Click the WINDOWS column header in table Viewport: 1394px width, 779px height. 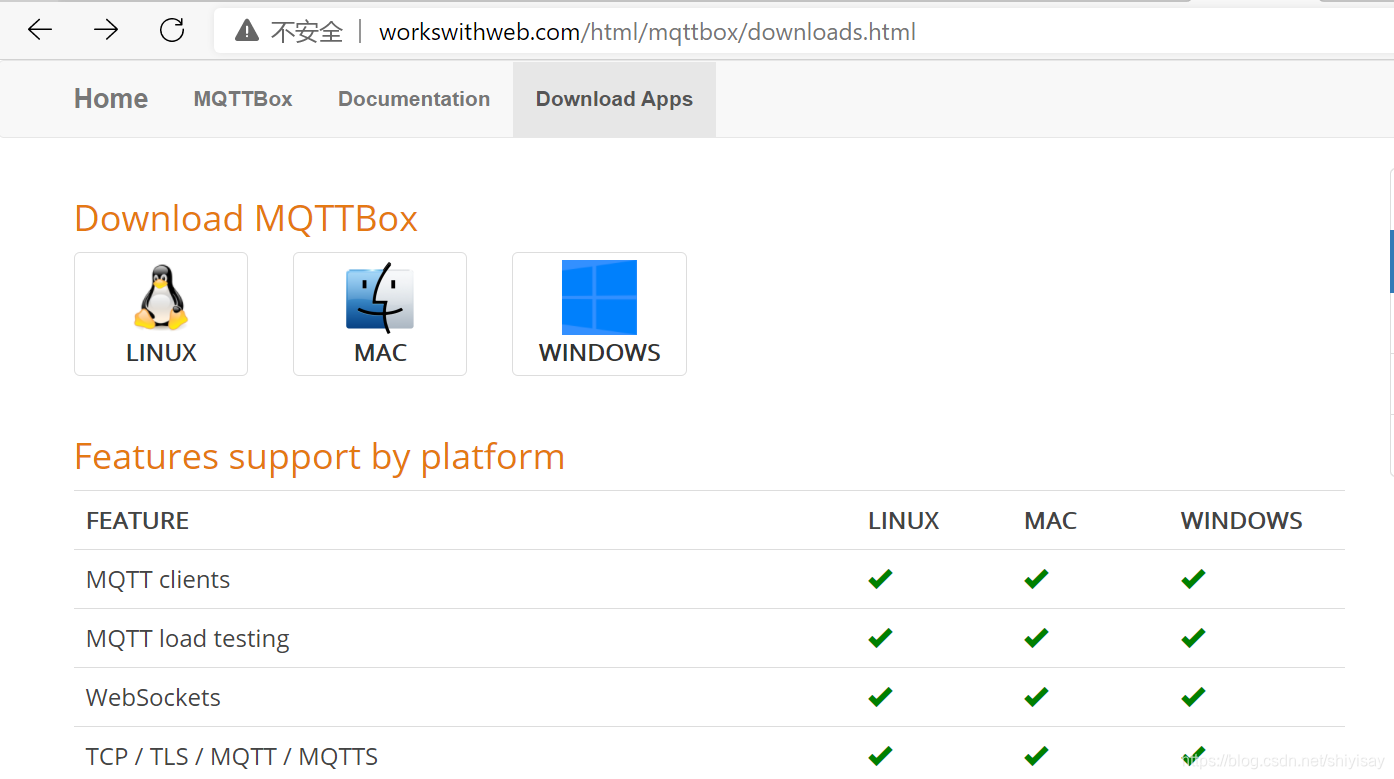(x=1241, y=521)
